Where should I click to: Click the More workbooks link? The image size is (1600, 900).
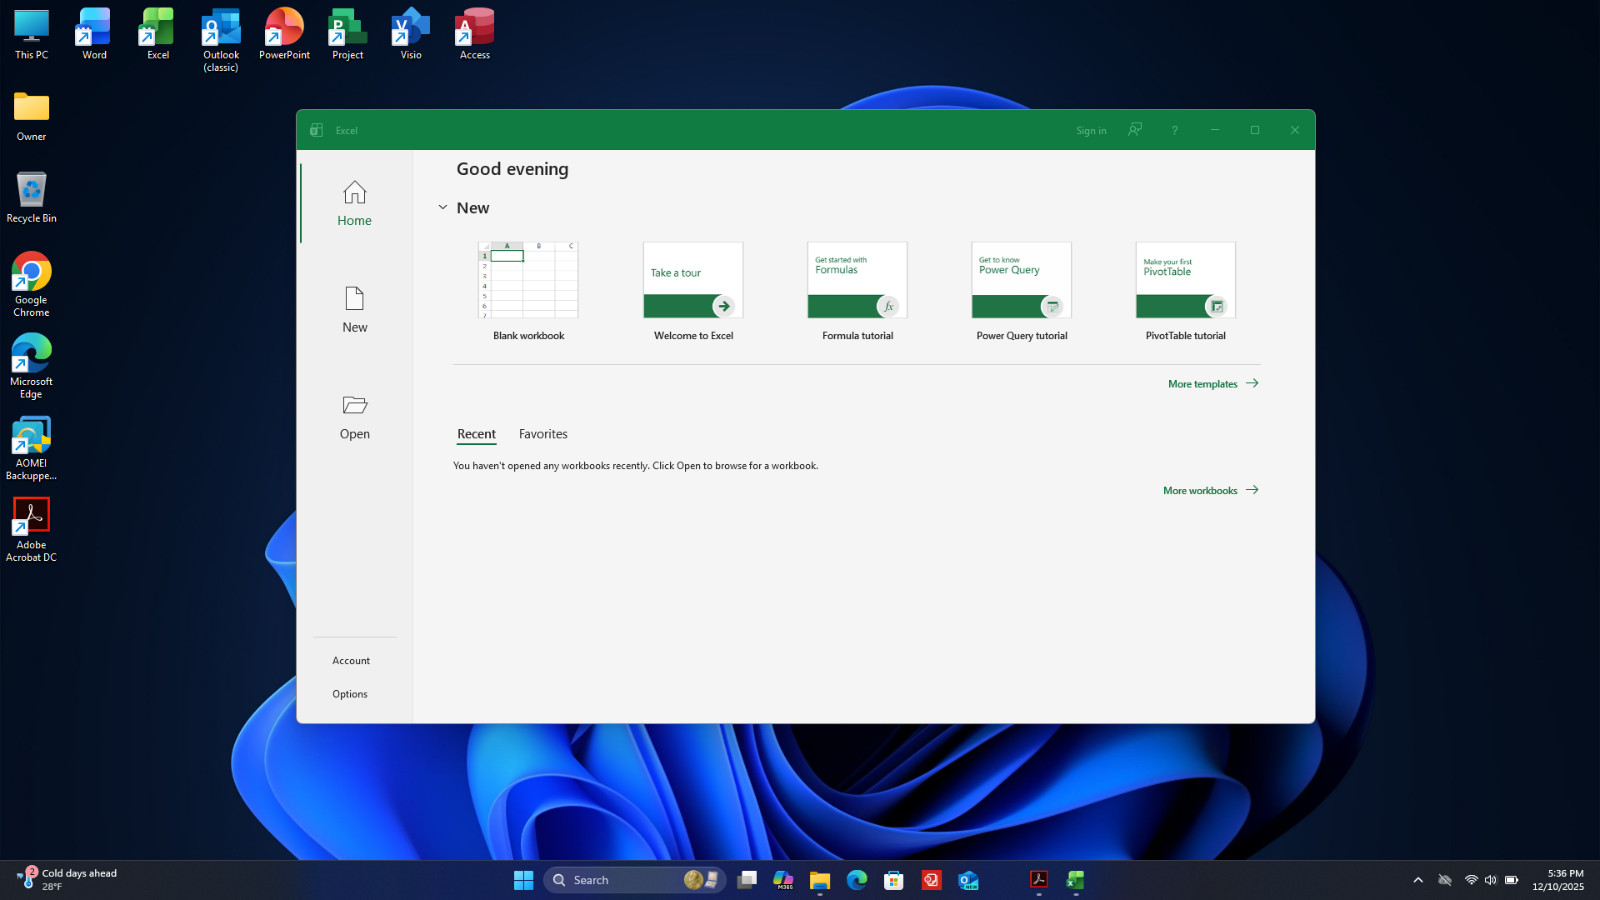pos(1210,491)
